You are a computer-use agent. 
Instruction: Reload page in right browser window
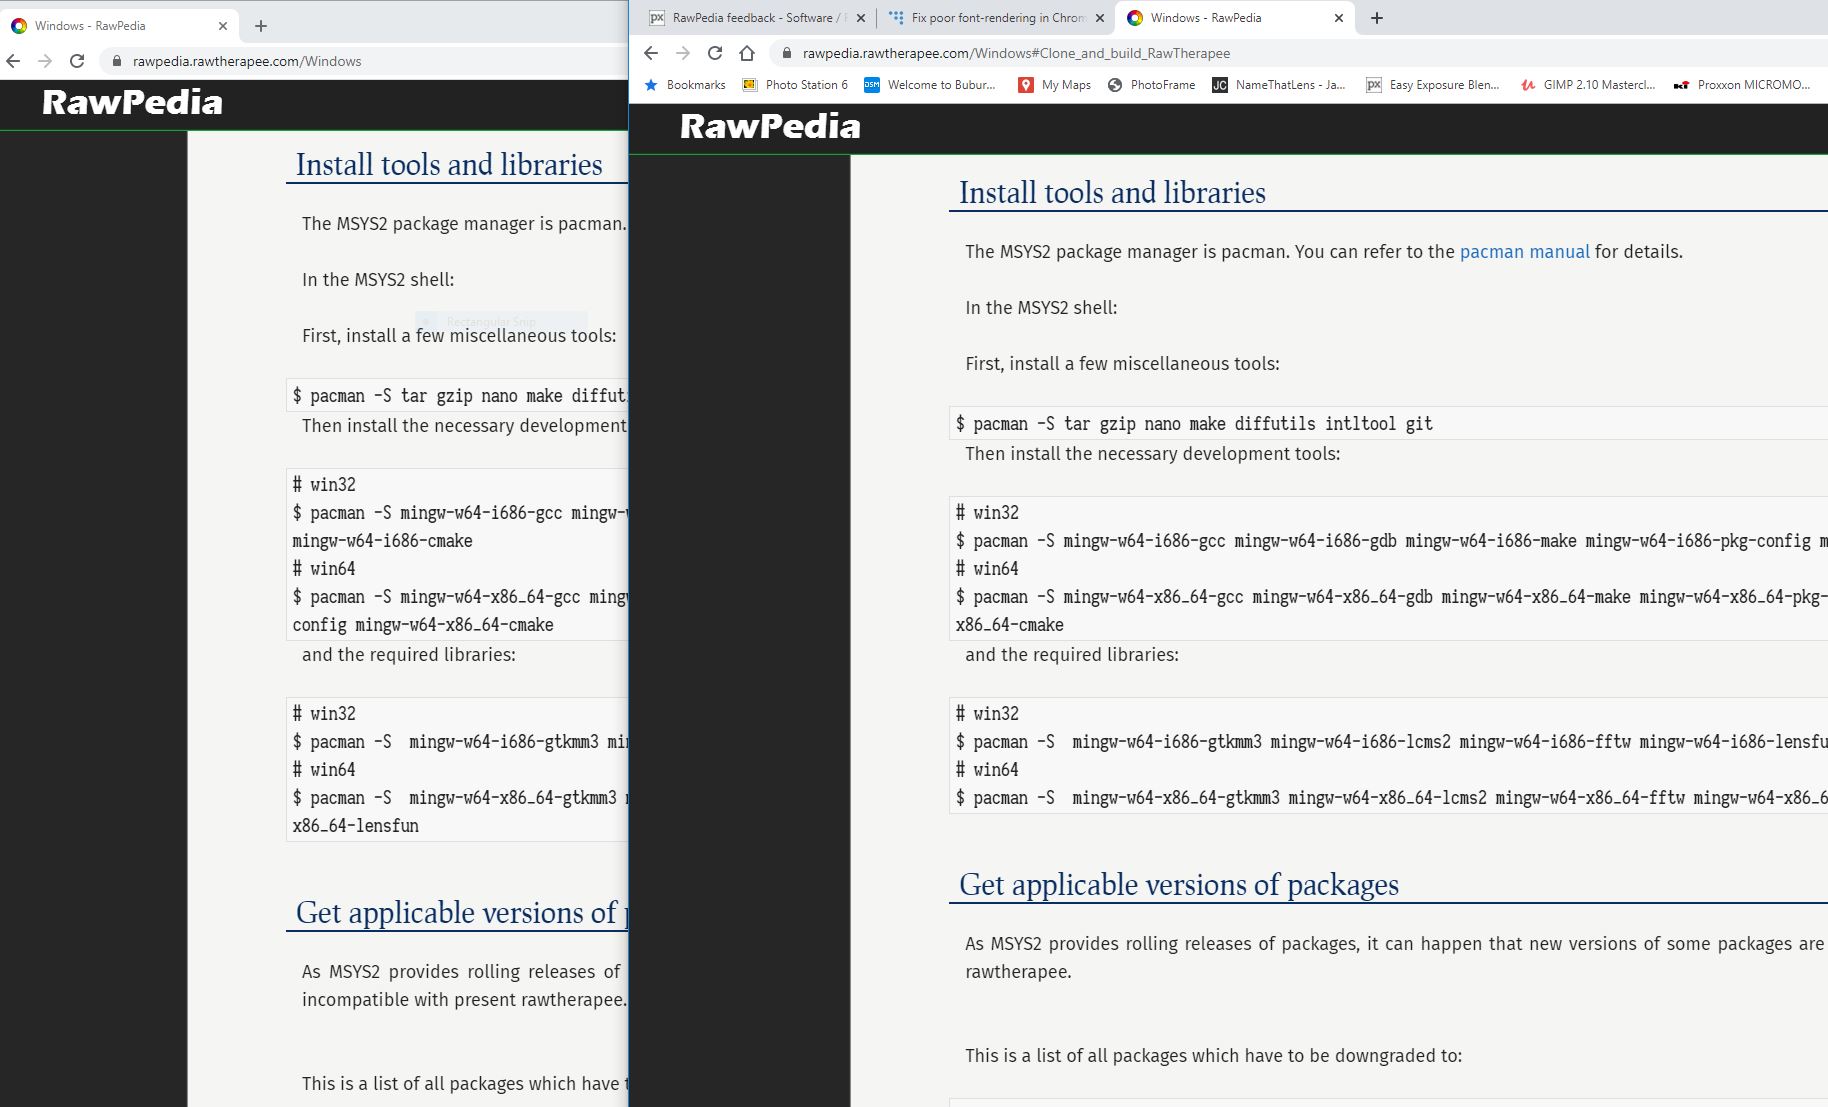[715, 53]
